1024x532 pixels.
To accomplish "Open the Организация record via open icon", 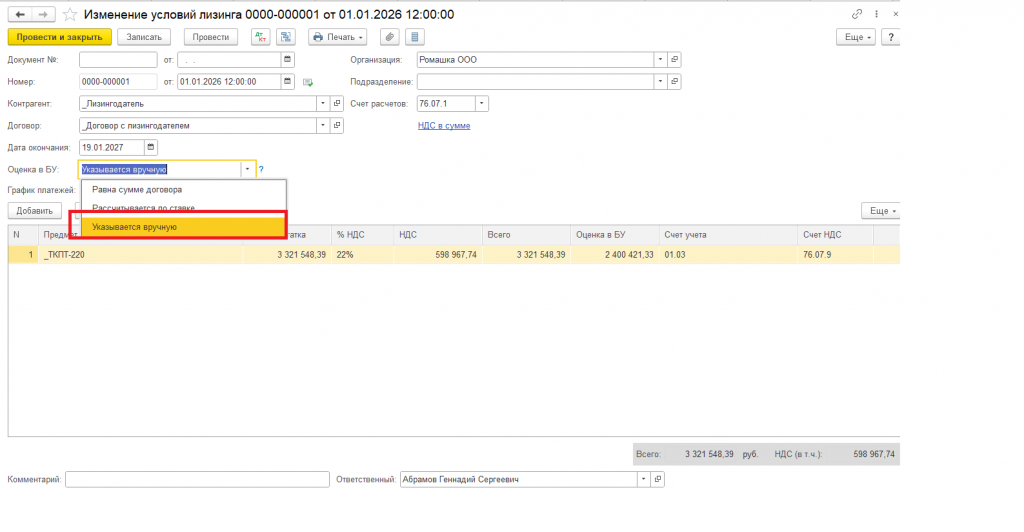I will click(675, 59).
